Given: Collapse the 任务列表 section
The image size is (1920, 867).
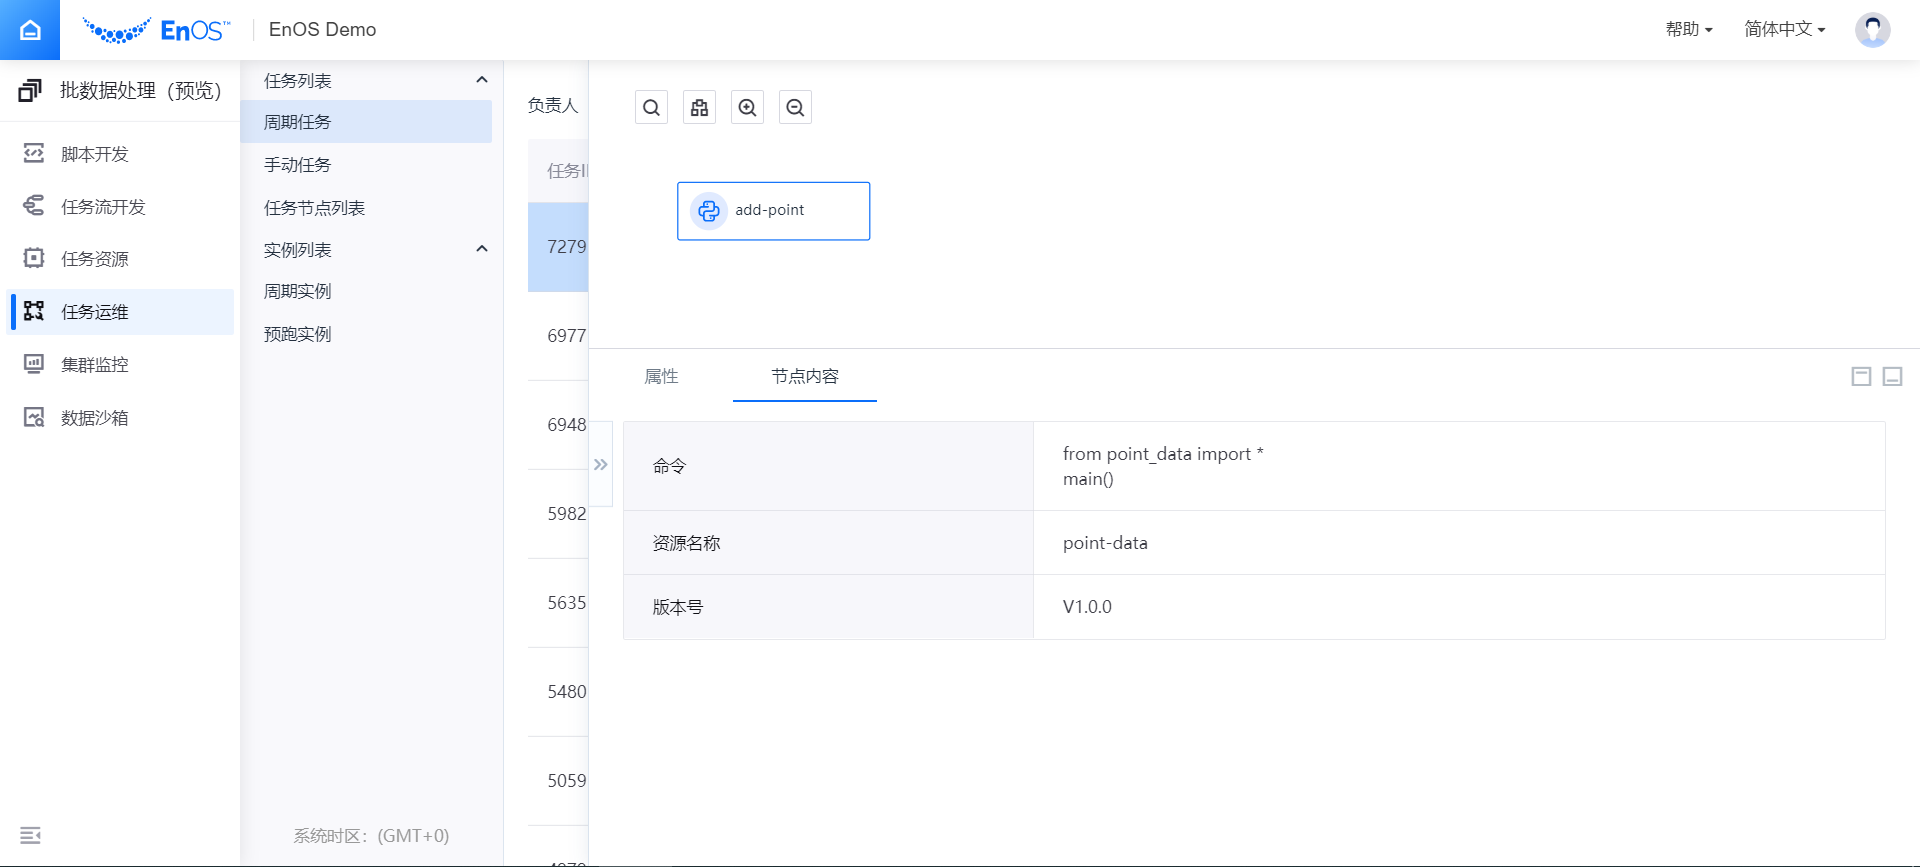Looking at the screenshot, I should (481, 81).
